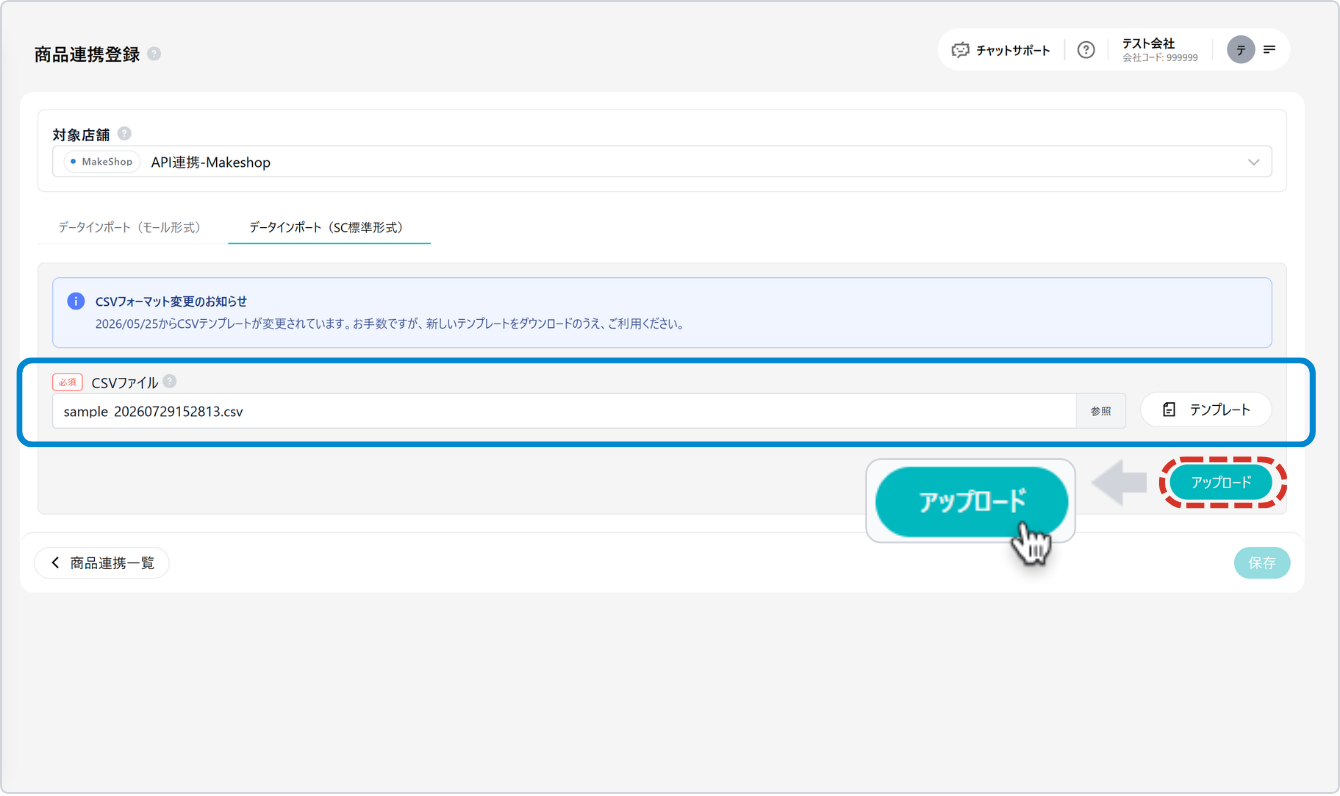Click the small アップロード button with dashed outline
Image resolution: width=1340 pixels, height=796 pixels.
point(1221,482)
